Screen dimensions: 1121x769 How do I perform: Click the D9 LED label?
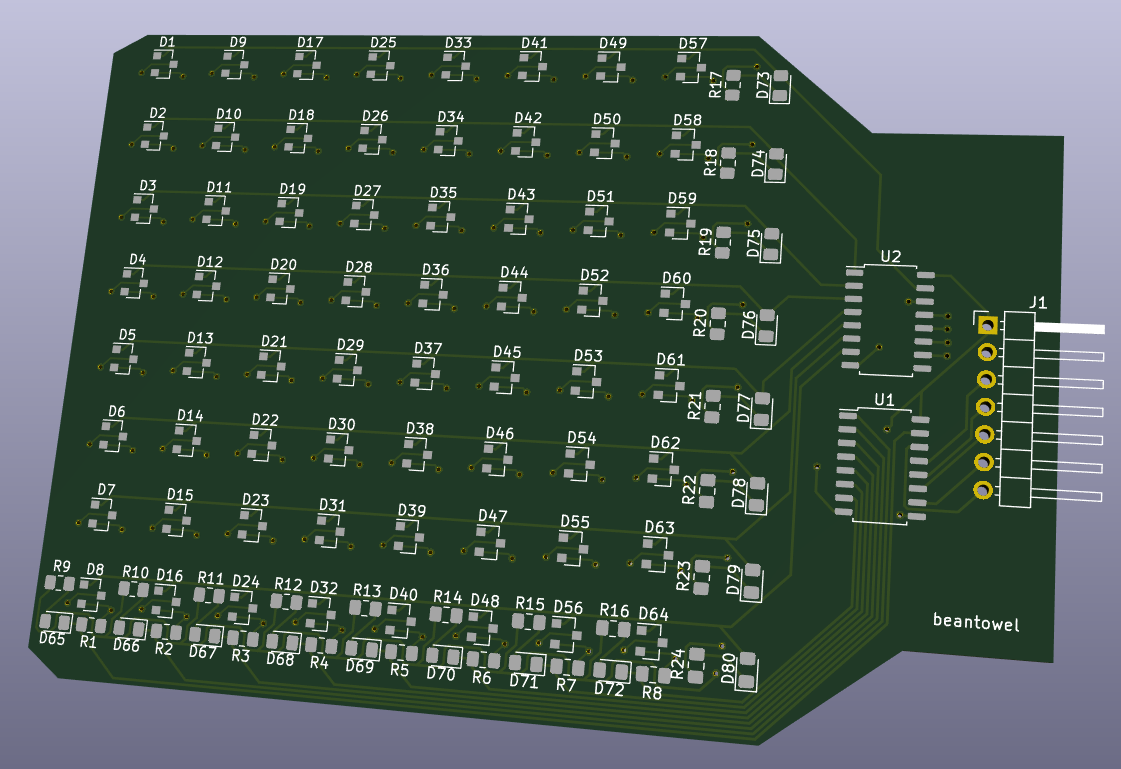pos(238,42)
